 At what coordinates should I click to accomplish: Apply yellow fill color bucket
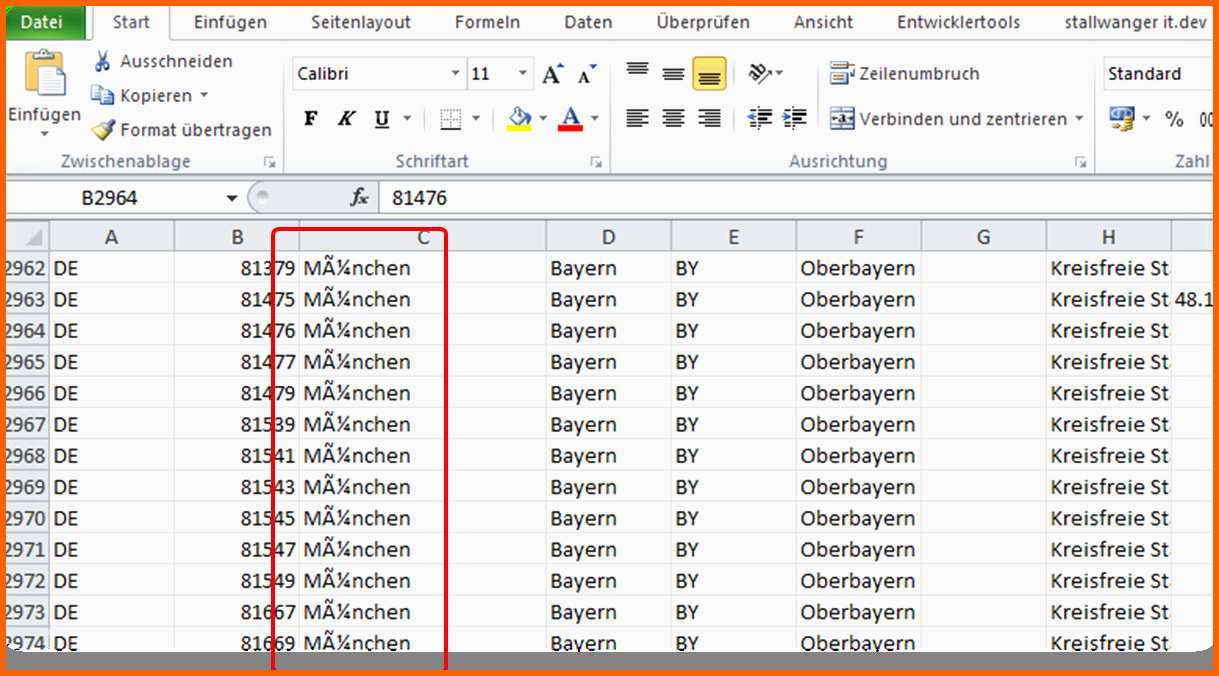coord(519,119)
